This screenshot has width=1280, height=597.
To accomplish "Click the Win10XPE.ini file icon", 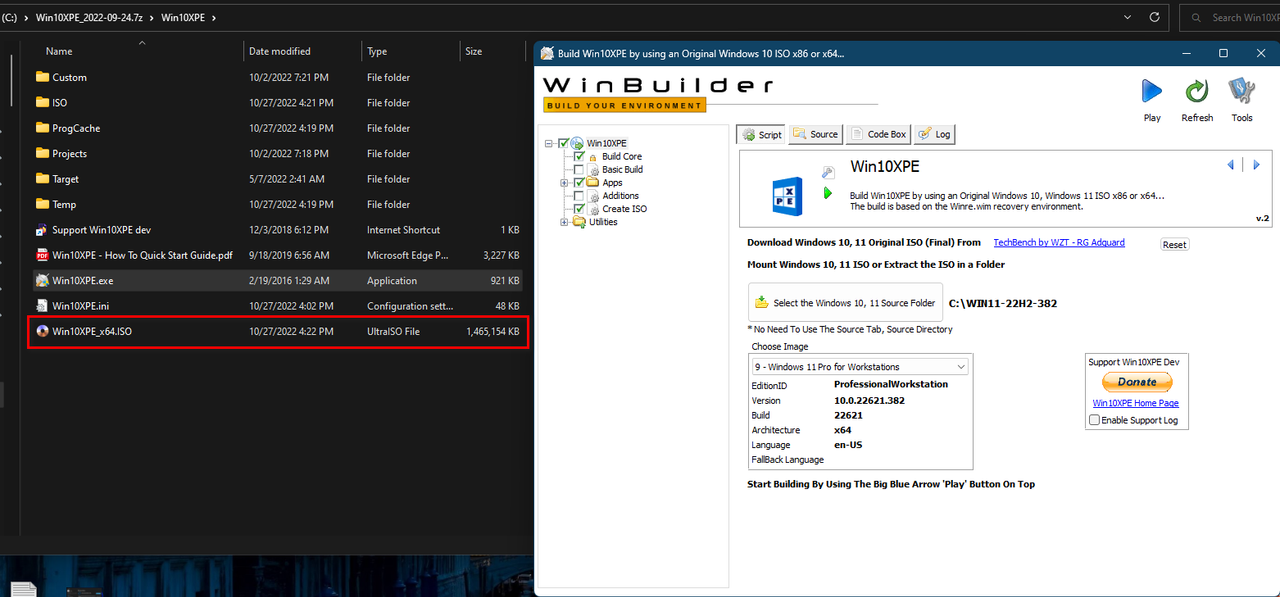I will click(42, 306).
